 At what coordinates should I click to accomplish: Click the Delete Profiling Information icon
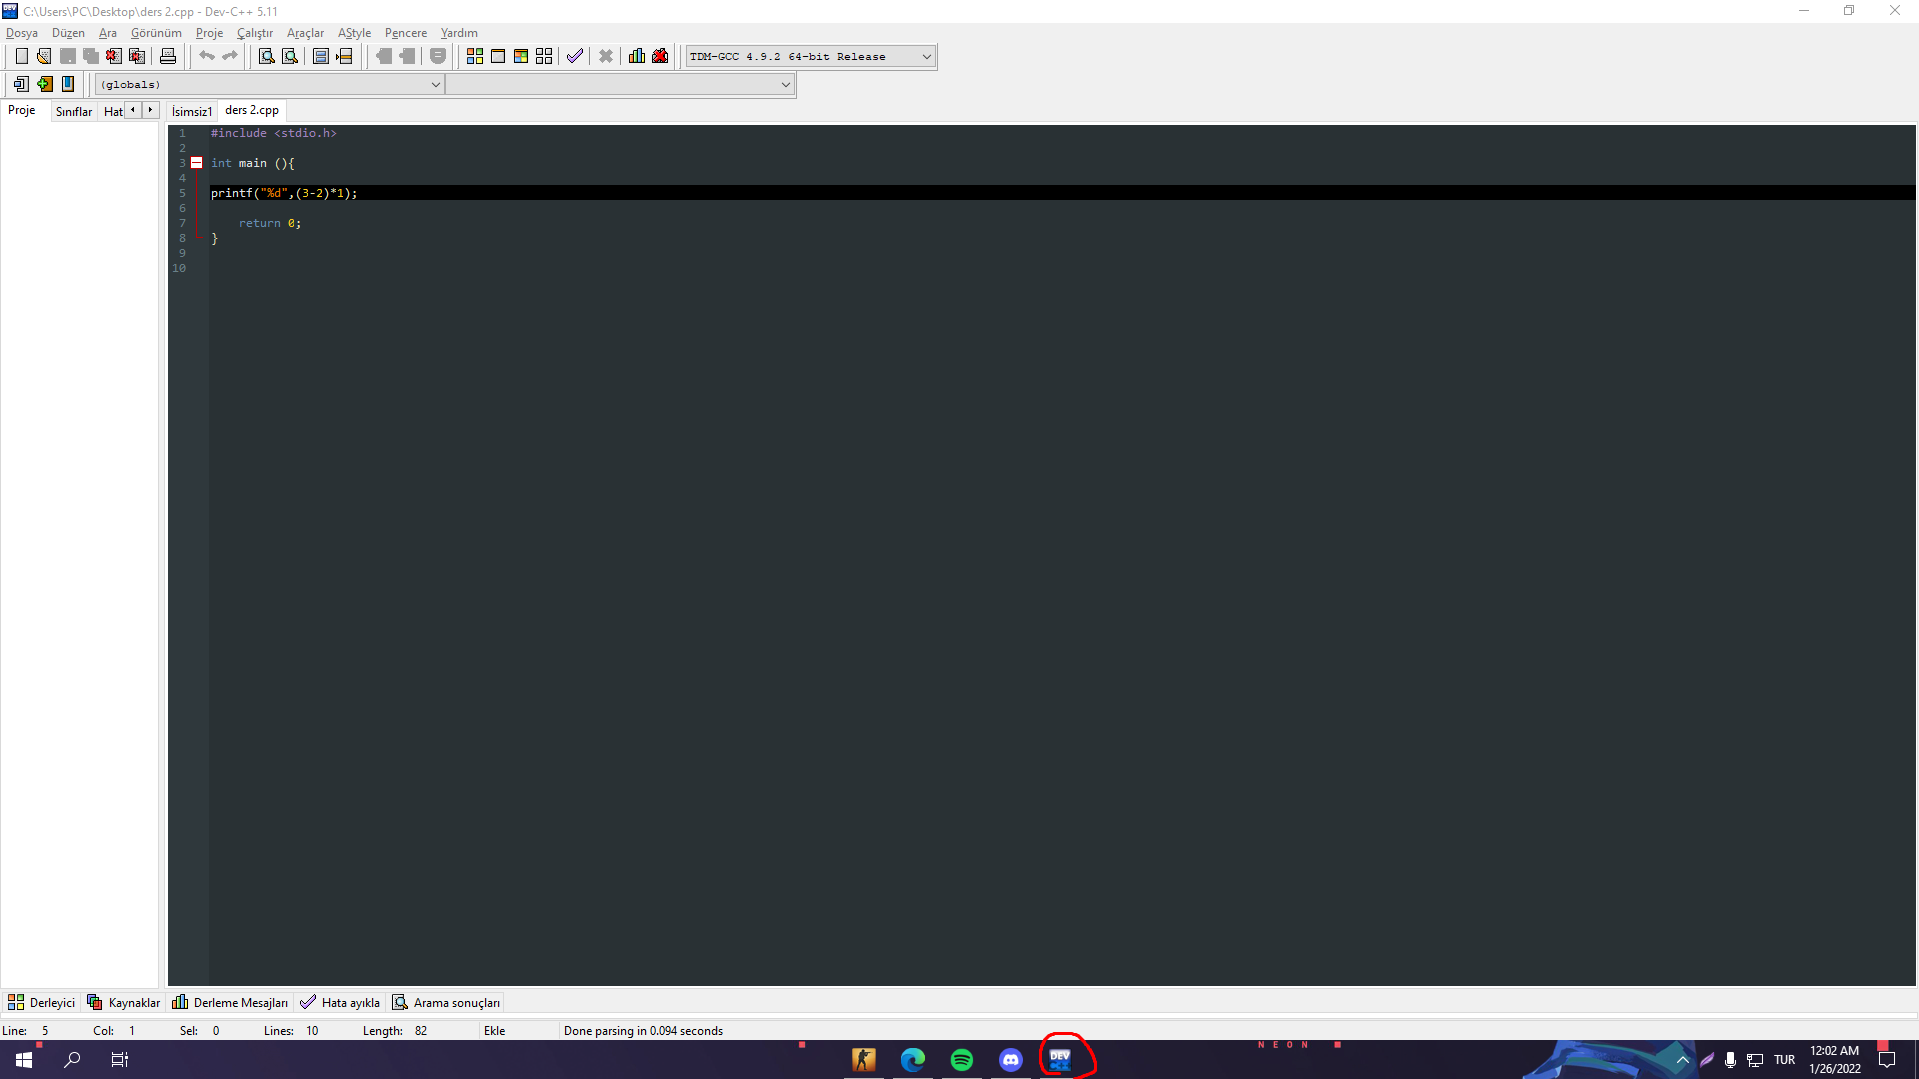660,56
